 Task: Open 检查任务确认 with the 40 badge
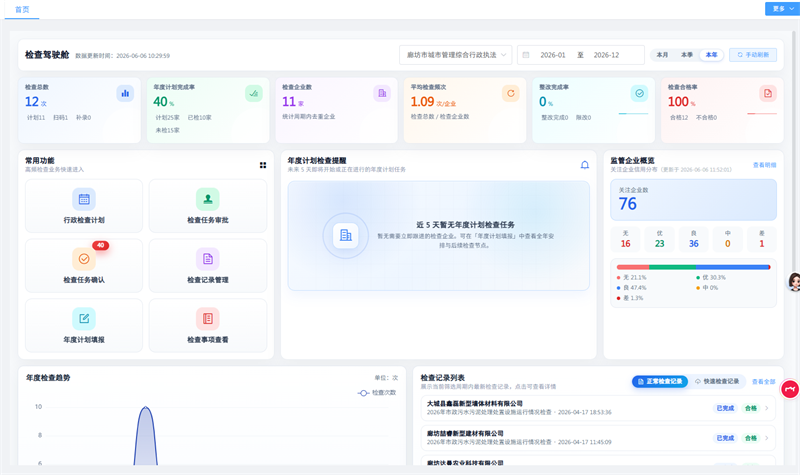[84, 259]
